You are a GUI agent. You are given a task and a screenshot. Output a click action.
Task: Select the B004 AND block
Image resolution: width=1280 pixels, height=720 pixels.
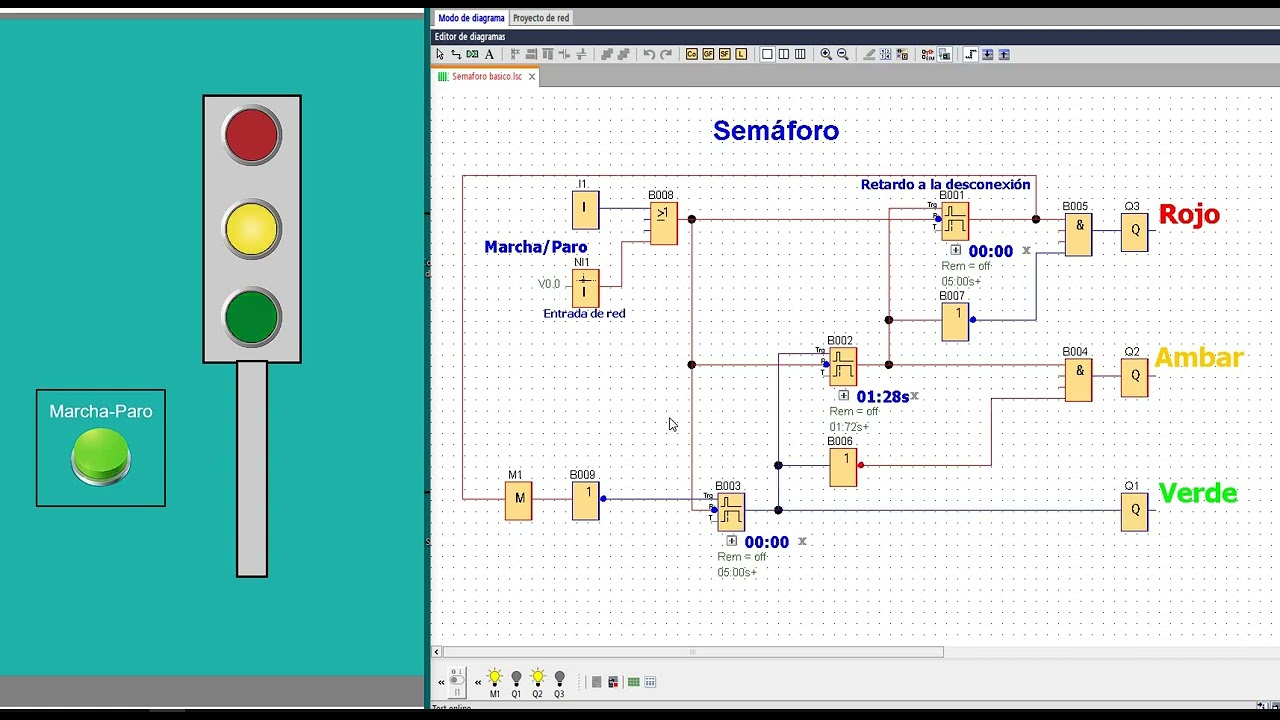pos(1078,380)
